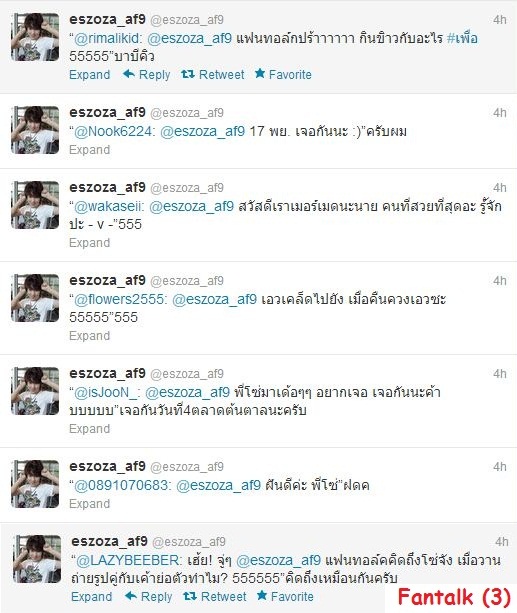Open the @LAZYBEEBER mention link

point(127,561)
